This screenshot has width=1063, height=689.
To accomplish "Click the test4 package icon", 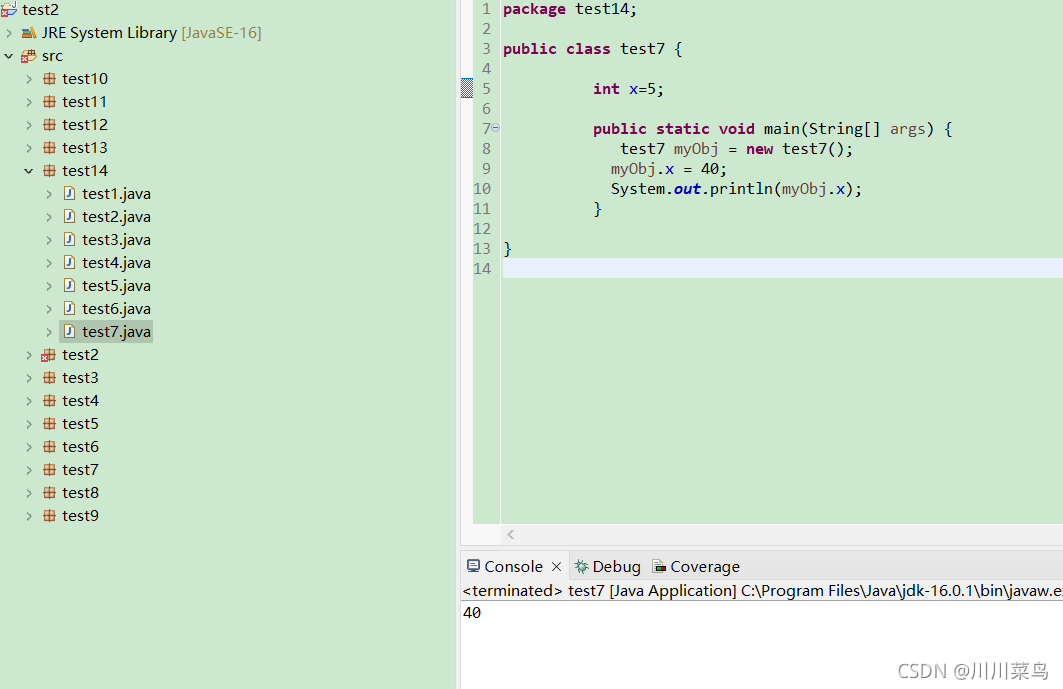I will point(49,401).
